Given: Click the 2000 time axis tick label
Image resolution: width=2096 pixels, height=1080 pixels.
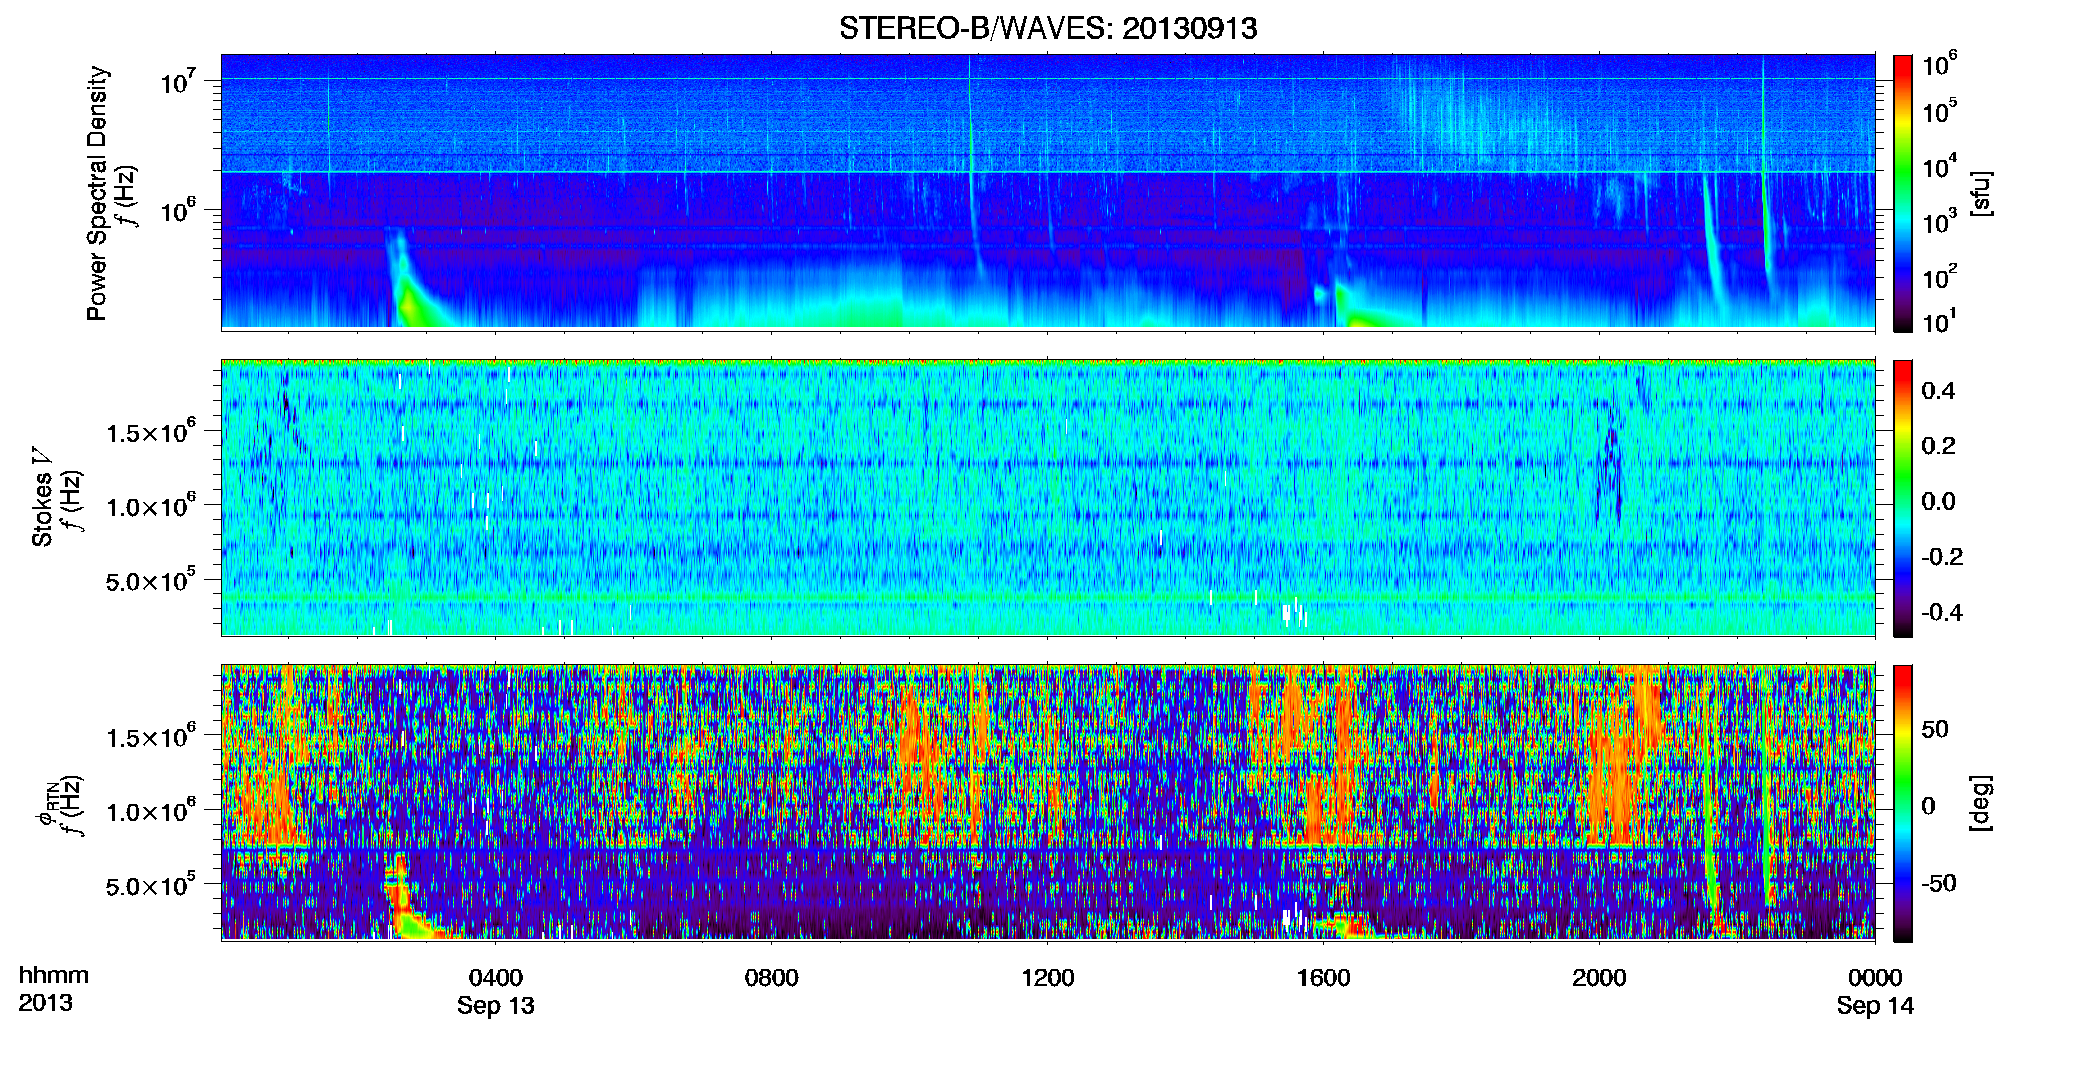Looking at the screenshot, I should [x=1599, y=977].
